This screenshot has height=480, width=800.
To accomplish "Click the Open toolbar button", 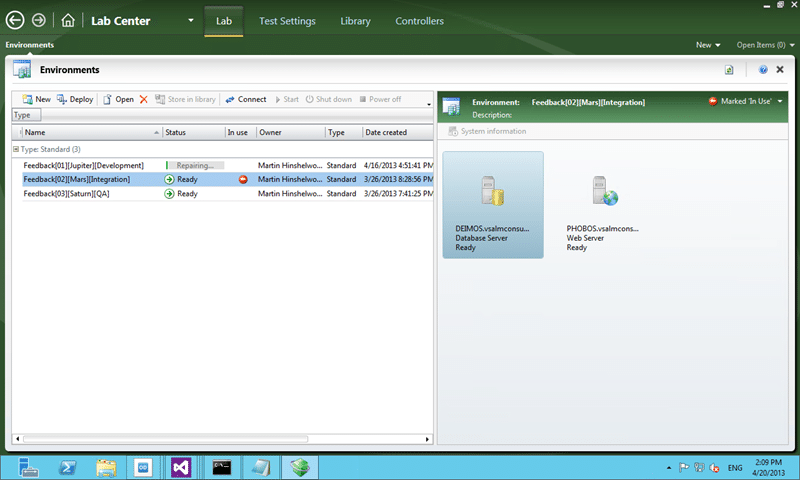I will tap(118, 99).
